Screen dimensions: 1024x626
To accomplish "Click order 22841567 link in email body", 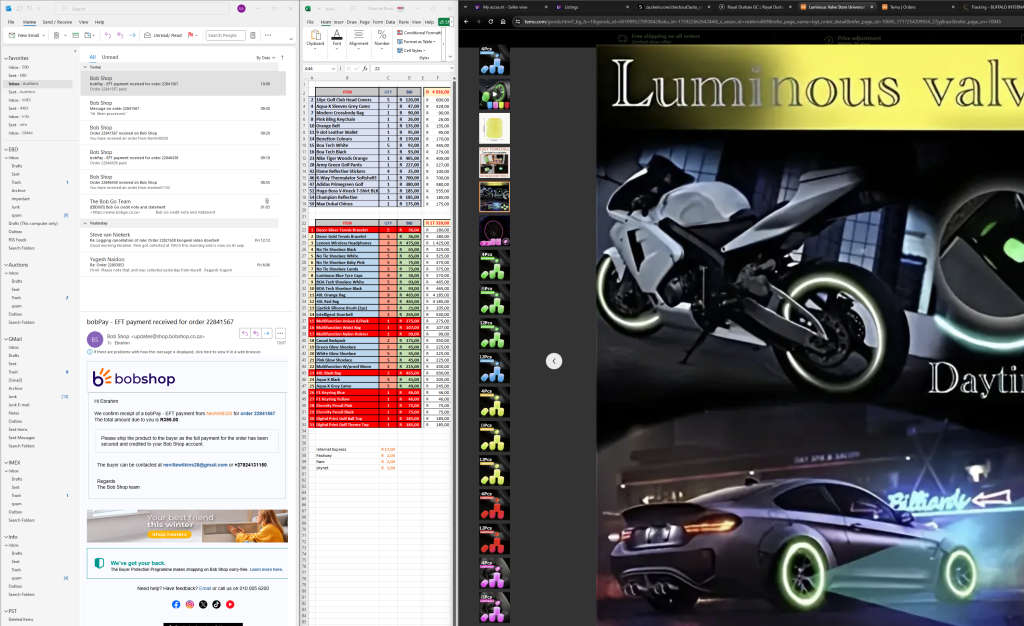I will pyautogui.click(x=257, y=412).
